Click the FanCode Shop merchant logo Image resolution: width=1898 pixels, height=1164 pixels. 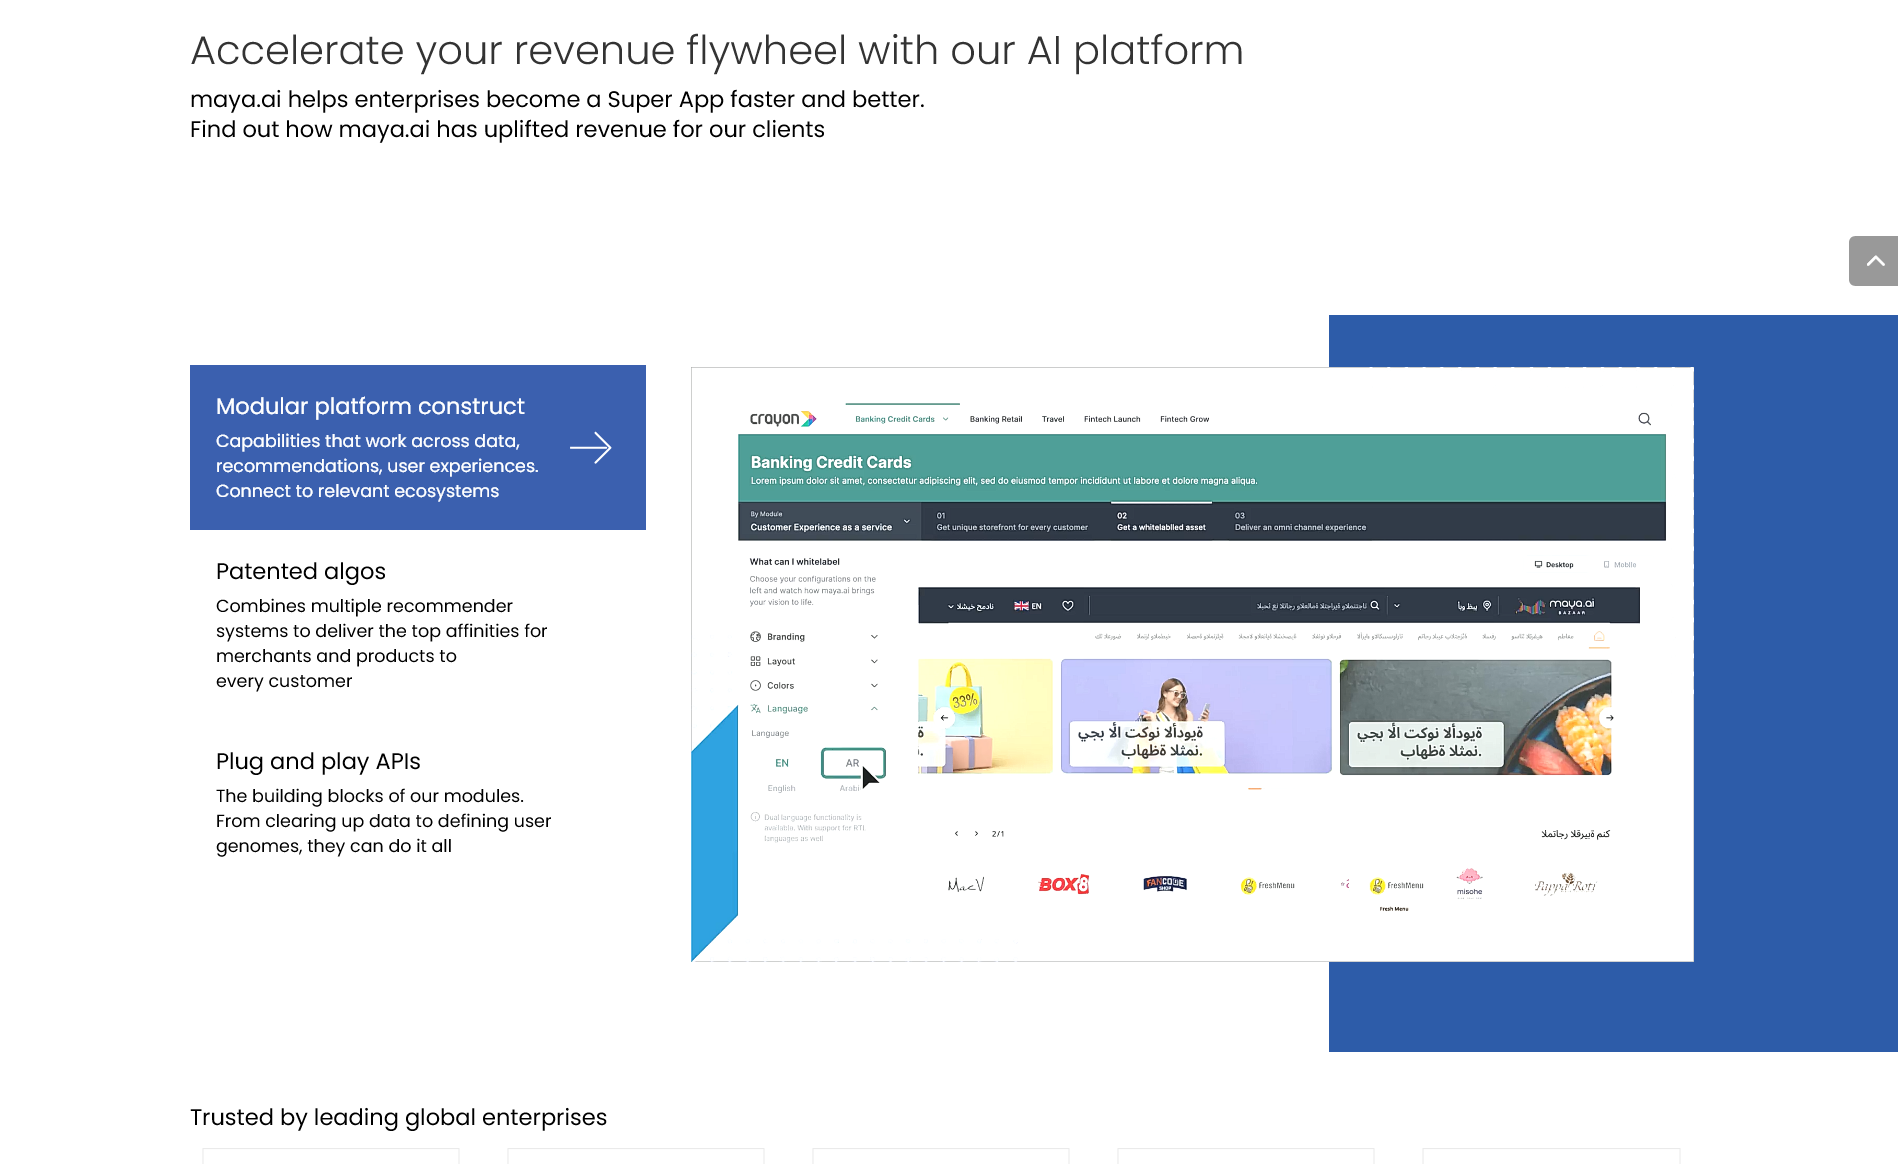1164,884
